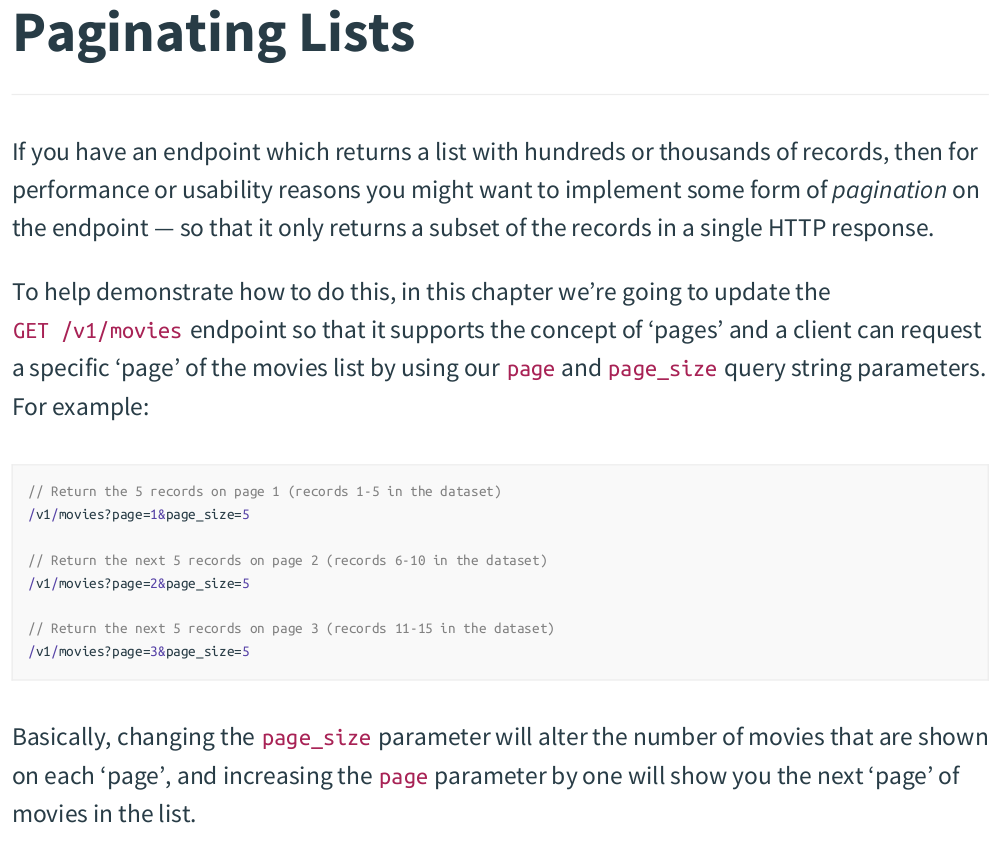
Task: Click "page_size" code before "query string parameters"
Action: [662, 369]
